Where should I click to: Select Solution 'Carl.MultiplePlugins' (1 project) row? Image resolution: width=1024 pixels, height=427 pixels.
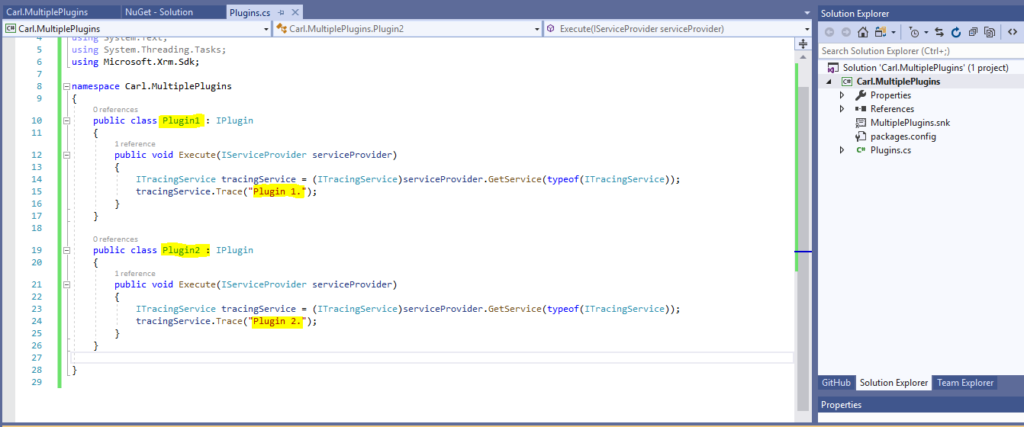click(921, 68)
